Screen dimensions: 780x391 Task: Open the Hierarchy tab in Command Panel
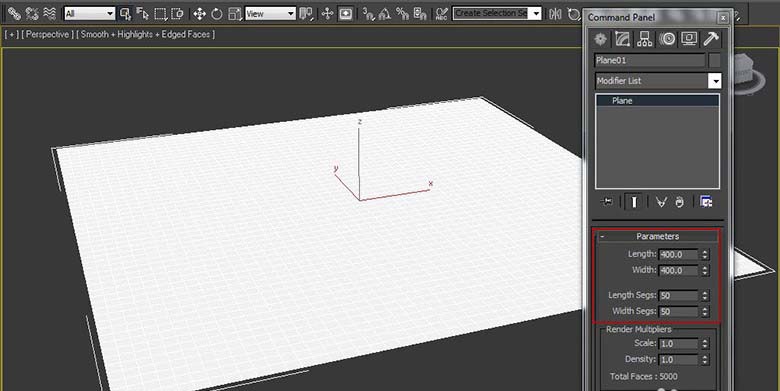[644, 39]
